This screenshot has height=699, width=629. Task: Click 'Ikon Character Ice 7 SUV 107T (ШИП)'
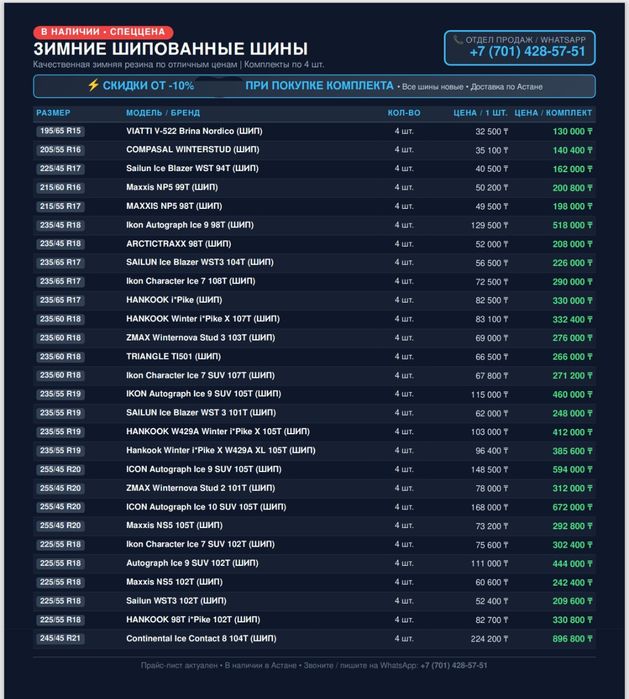coord(200,375)
